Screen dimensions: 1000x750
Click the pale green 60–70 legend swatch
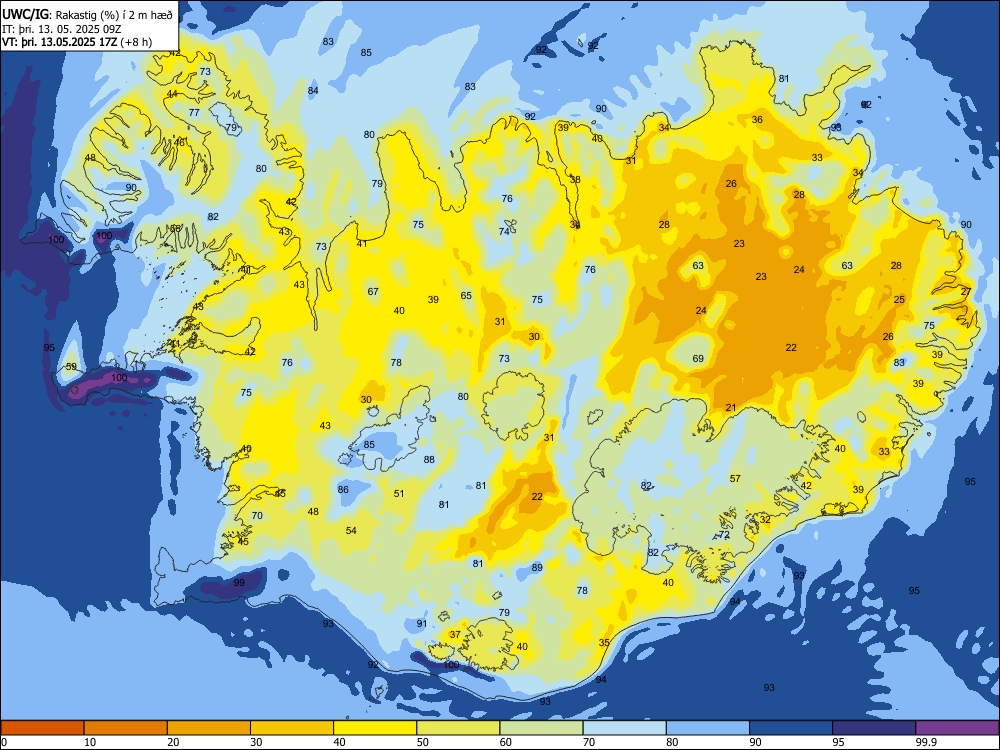(x=541, y=728)
